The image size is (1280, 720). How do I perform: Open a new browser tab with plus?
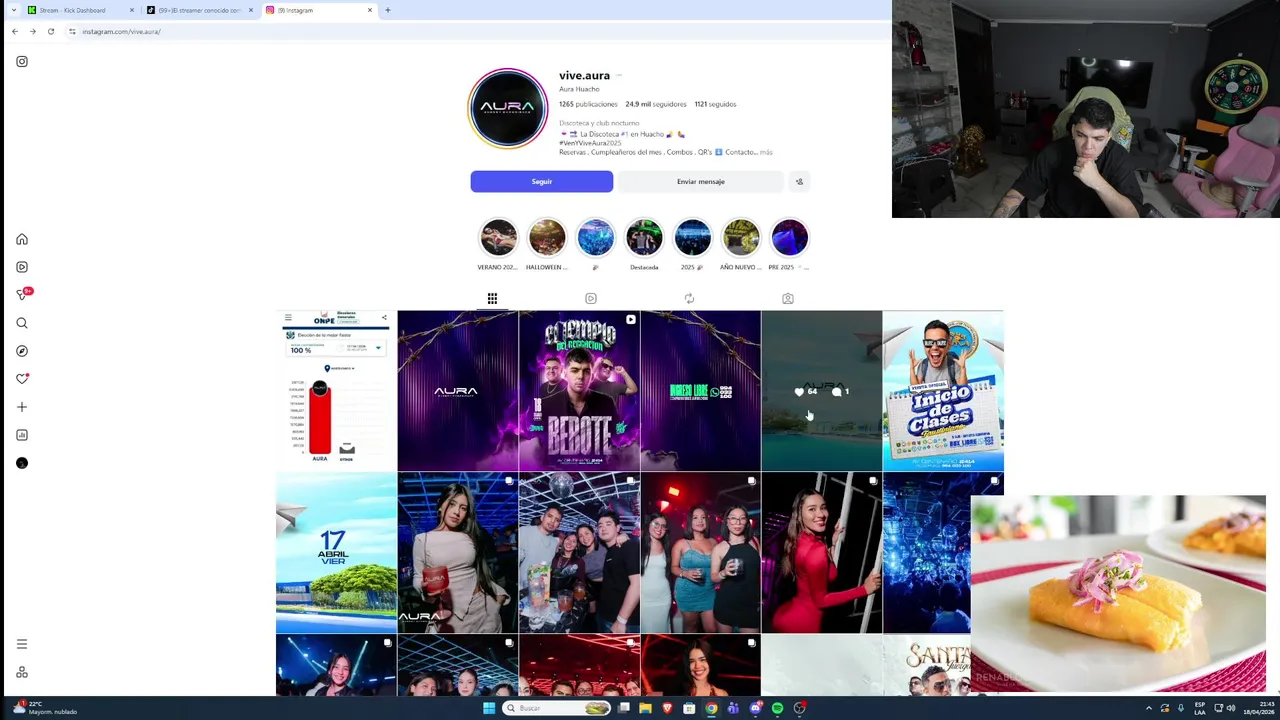click(388, 10)
